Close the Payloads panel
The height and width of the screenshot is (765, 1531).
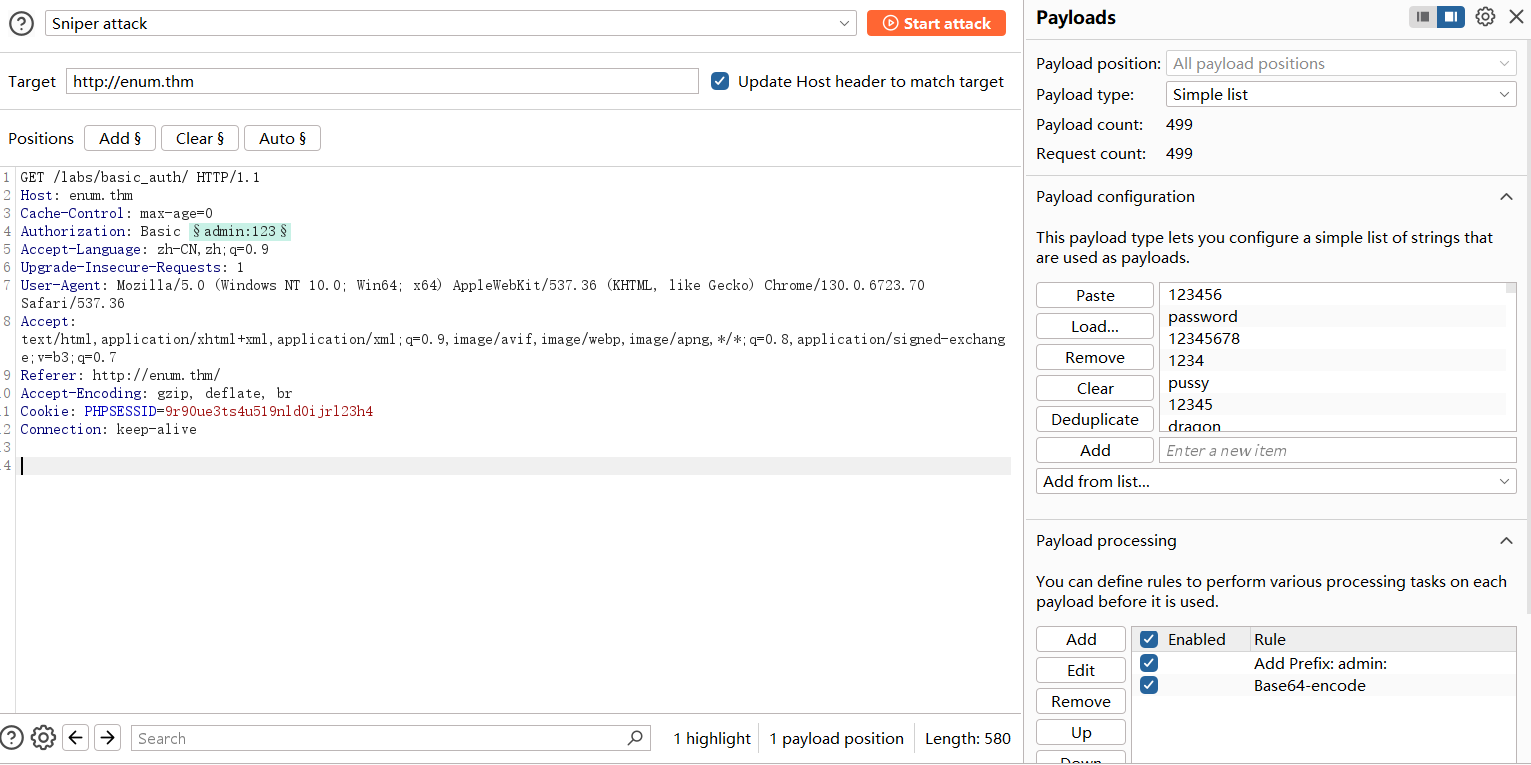tap(1516, 17)
